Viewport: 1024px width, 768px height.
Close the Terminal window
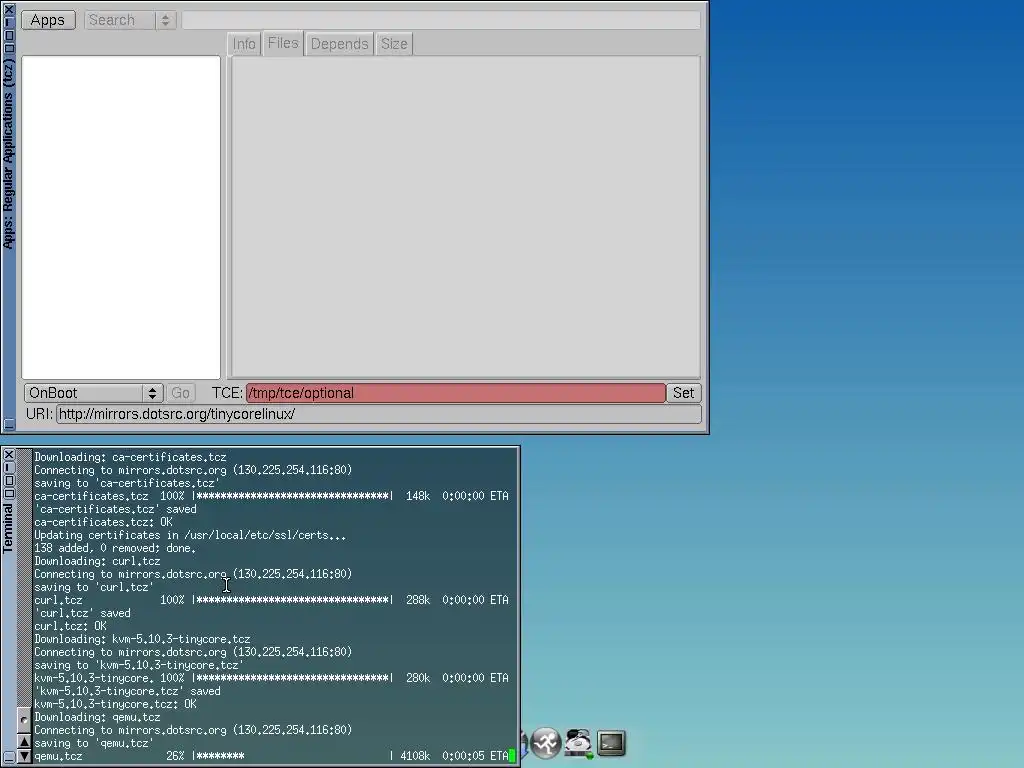(8, 455)
